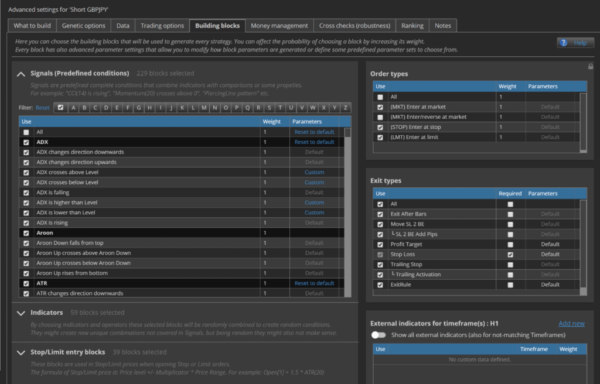Uncheck the ADX group checkbox
Image resolution: width=600 pixels, height=384 pixels.
(26, 142)
